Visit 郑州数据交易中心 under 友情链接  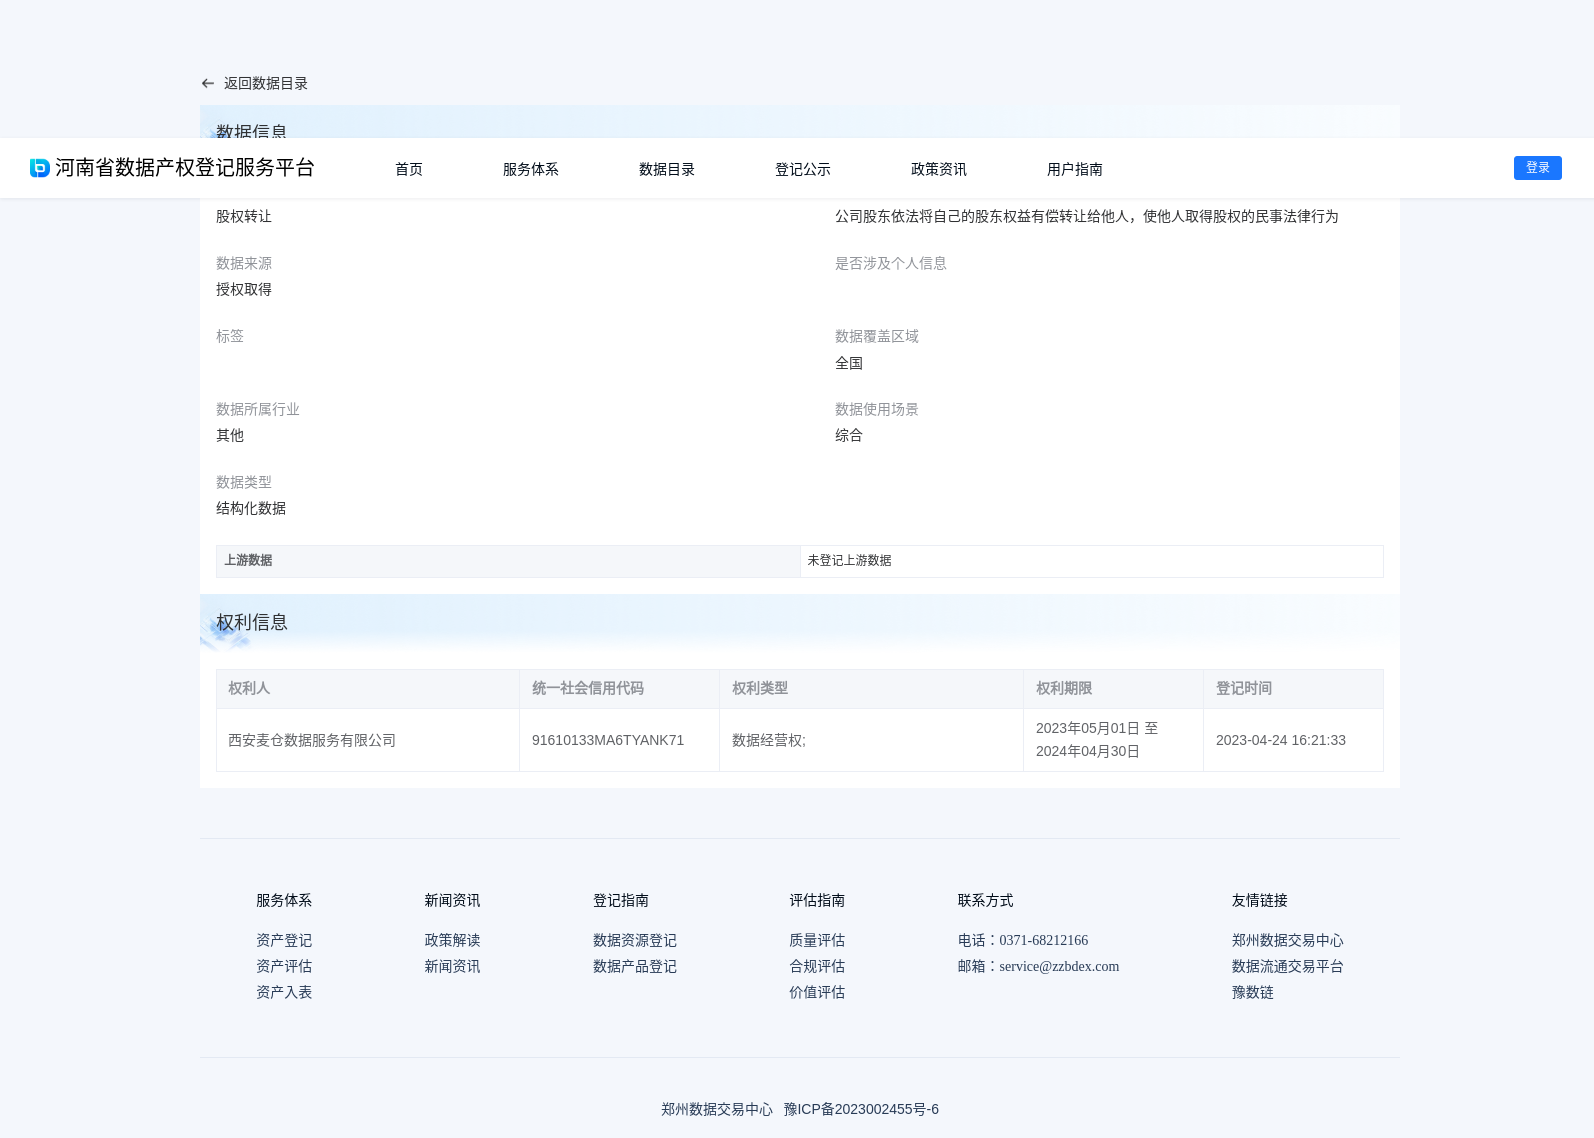click(1288, 940)
